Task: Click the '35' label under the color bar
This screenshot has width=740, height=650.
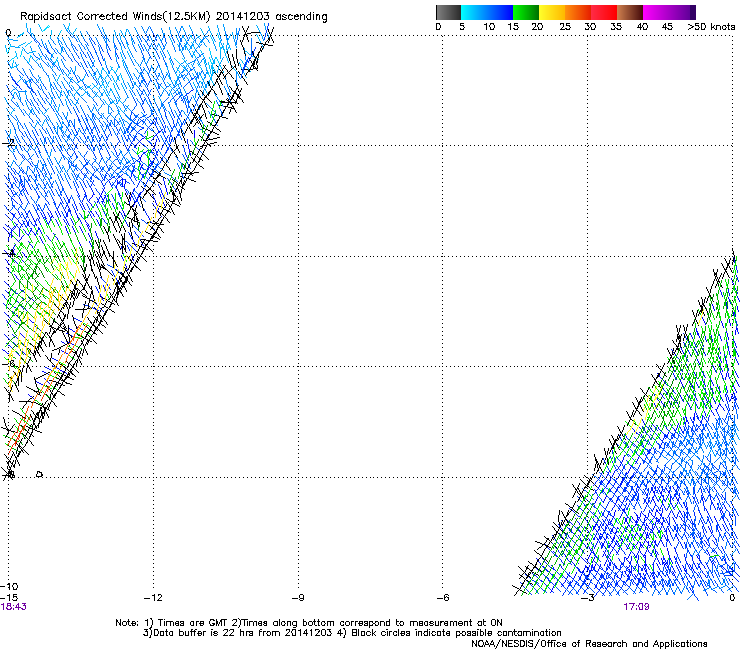Action: (x=616, y=27)
